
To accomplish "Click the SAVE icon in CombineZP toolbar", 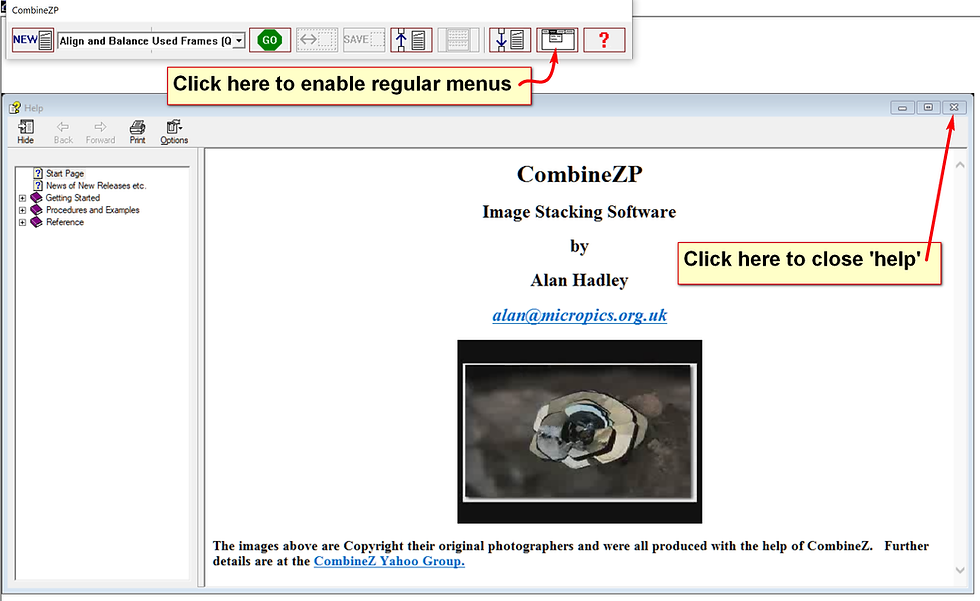I will coord(364,40).
